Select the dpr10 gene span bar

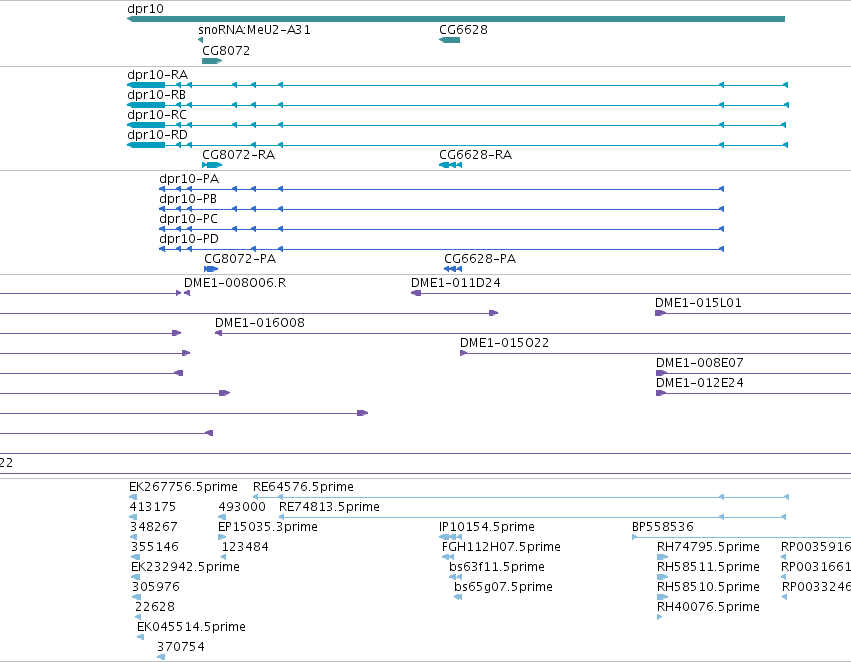456,19
